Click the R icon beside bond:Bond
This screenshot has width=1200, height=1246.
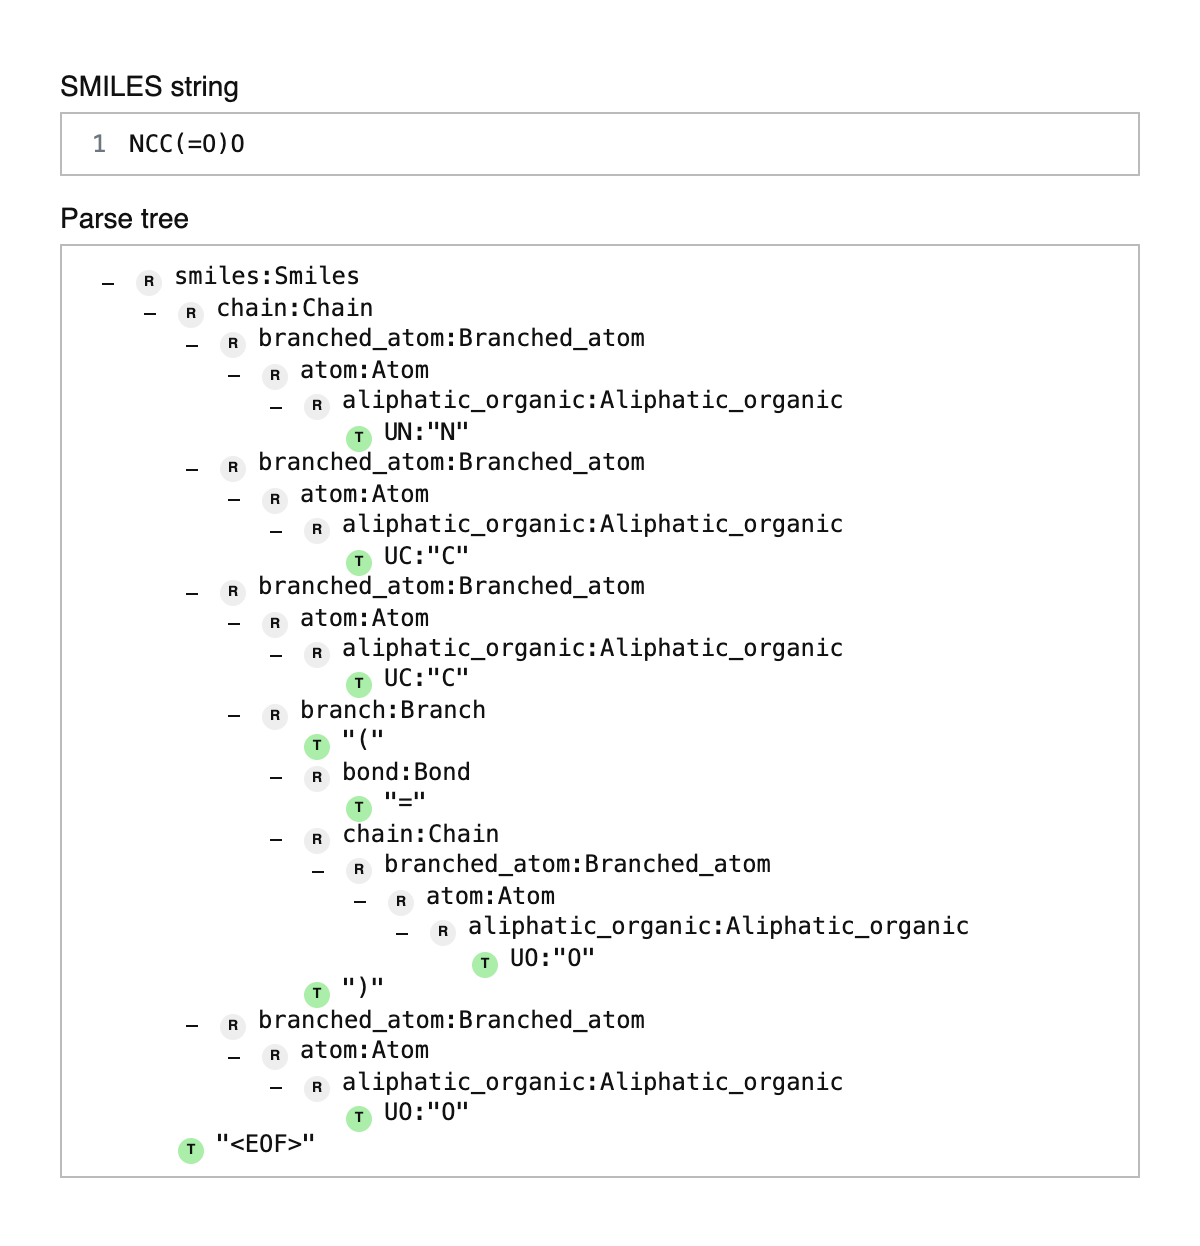(317, 778)
